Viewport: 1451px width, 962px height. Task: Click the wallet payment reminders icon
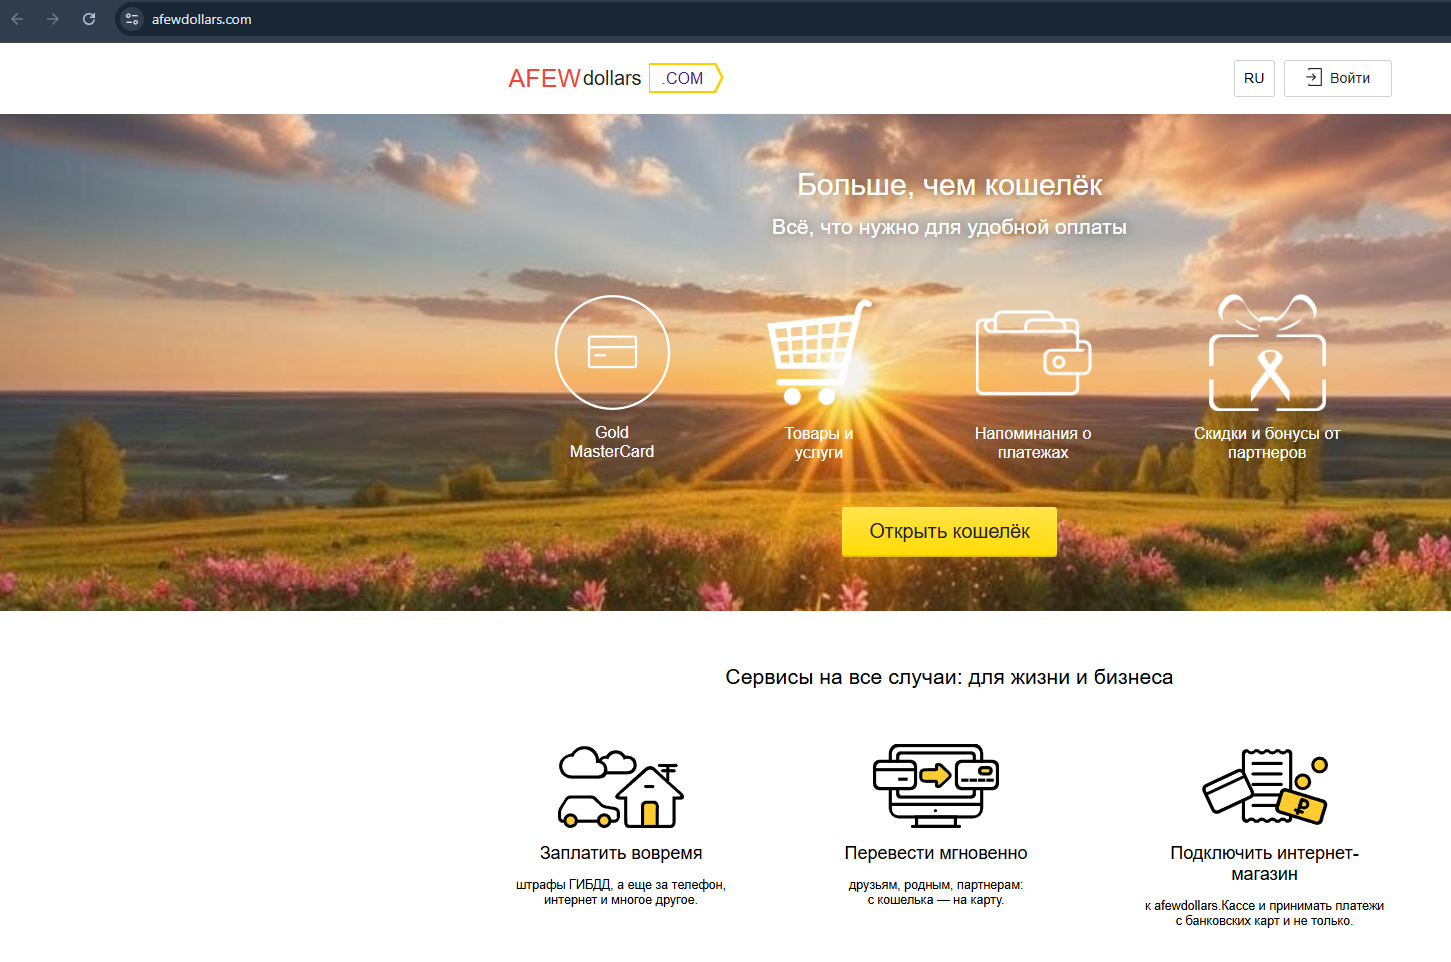[1033, 353]
